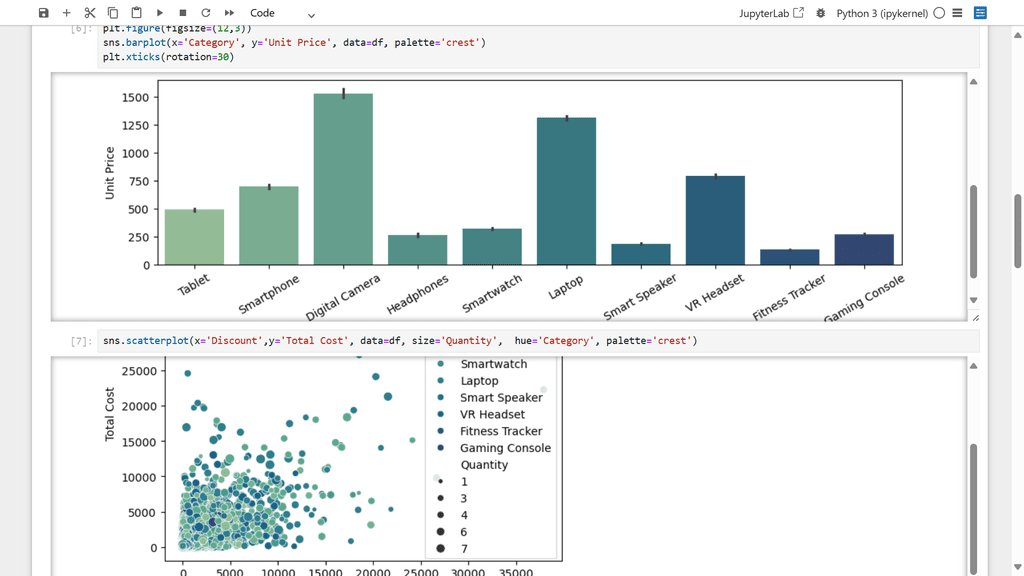Click inside the sns.scatterplot code cell

(538, 341)
